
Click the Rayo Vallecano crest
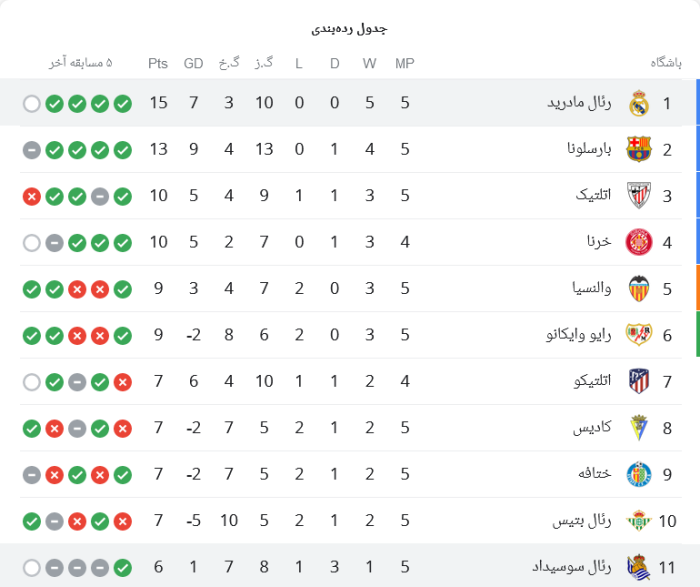click(x=639, y=335)
